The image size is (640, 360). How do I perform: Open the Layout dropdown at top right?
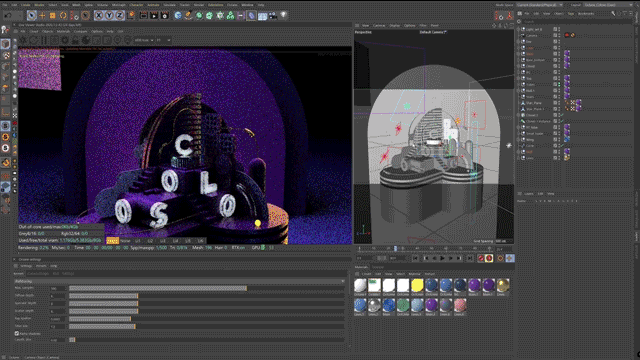click(x=609, y=5)
